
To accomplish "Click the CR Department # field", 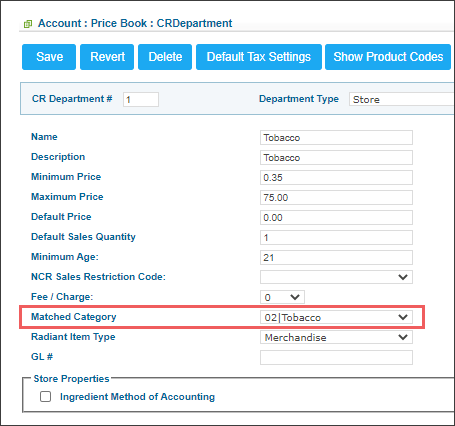I will 141,99.
